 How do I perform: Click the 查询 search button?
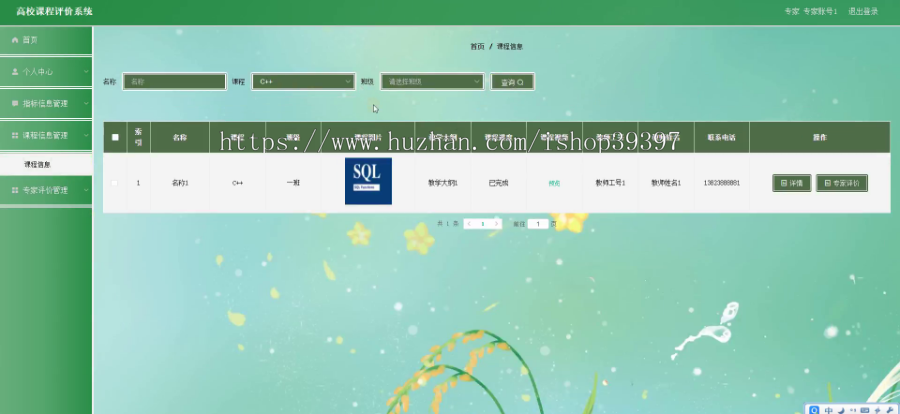click(x=512, y=82)
